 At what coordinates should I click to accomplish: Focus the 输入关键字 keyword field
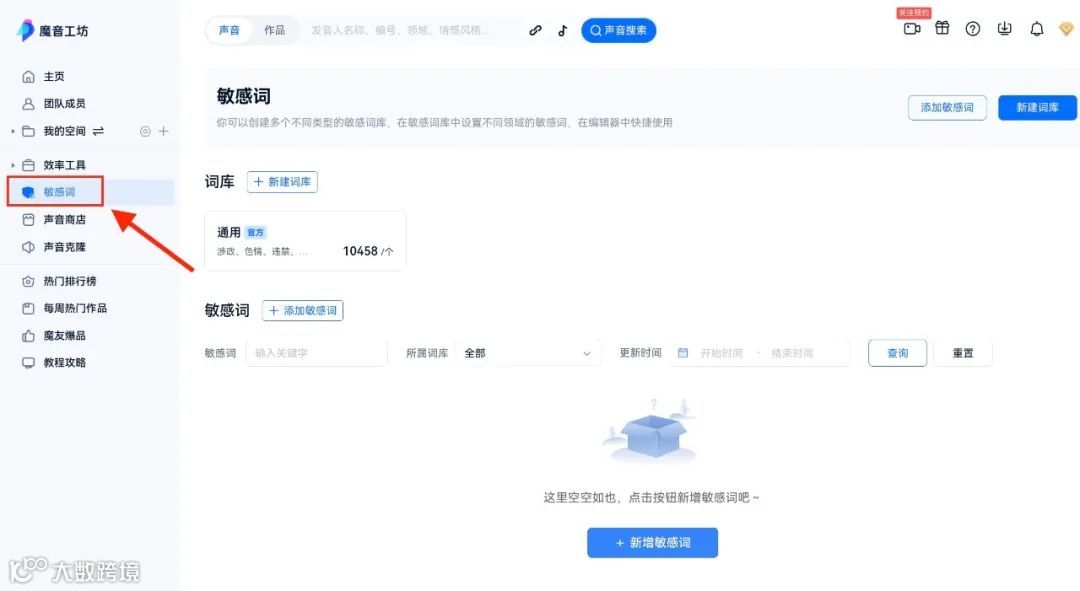[316, 353]
